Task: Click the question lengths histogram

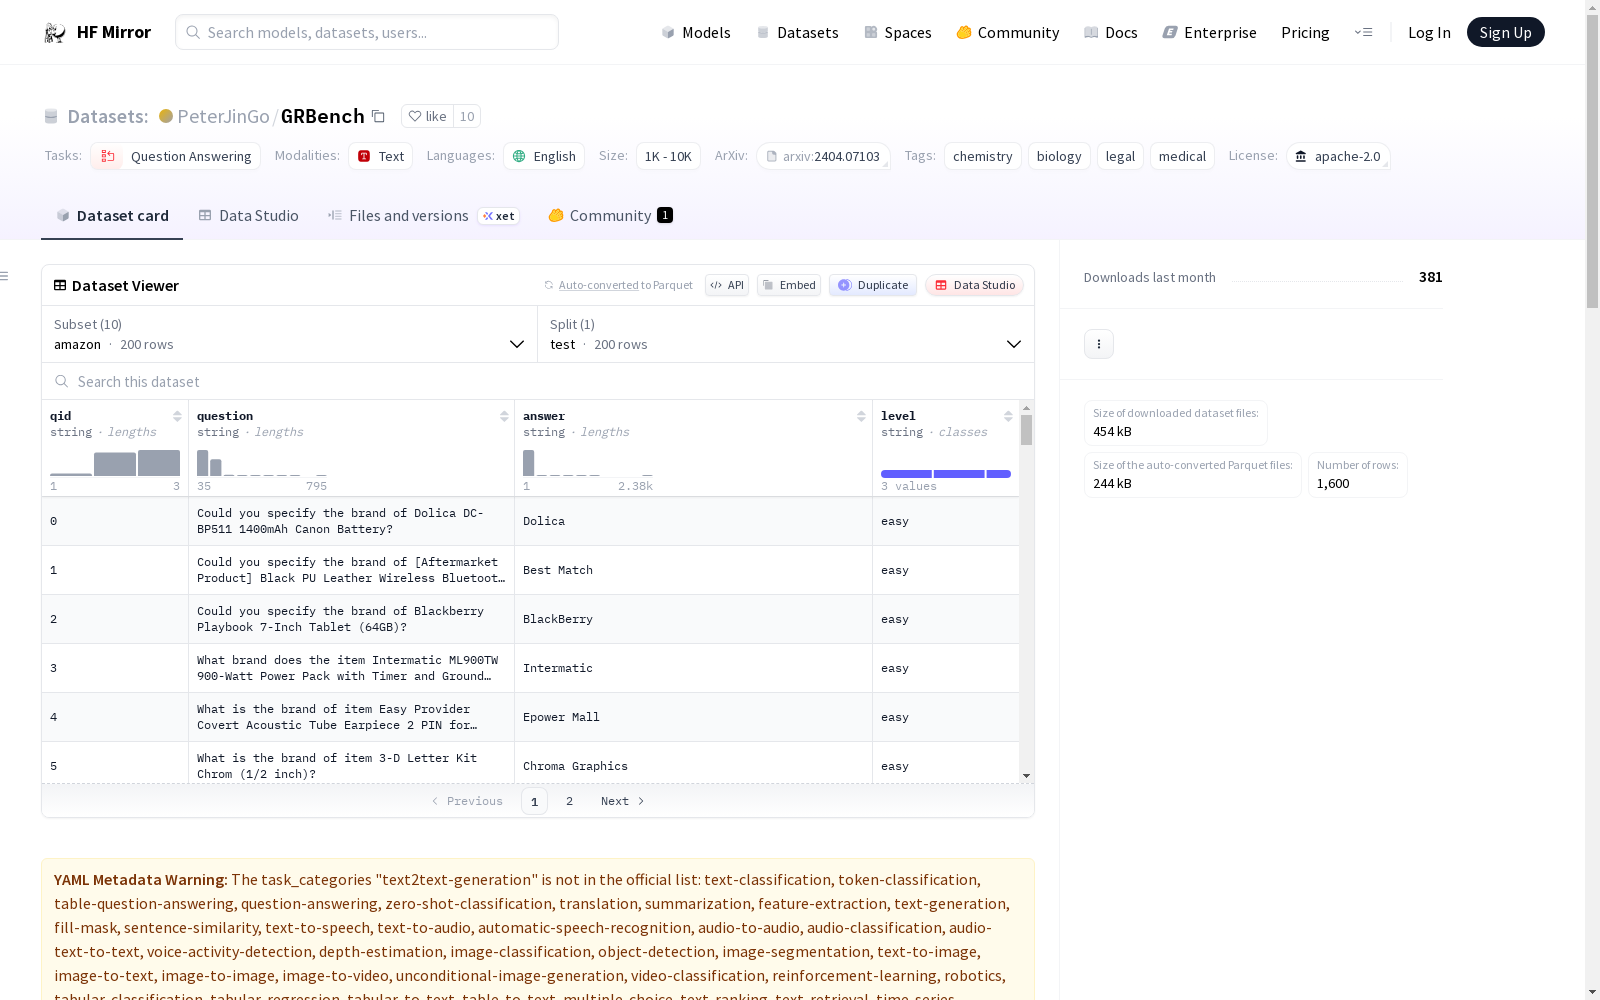Action: [x=262, y=463]
